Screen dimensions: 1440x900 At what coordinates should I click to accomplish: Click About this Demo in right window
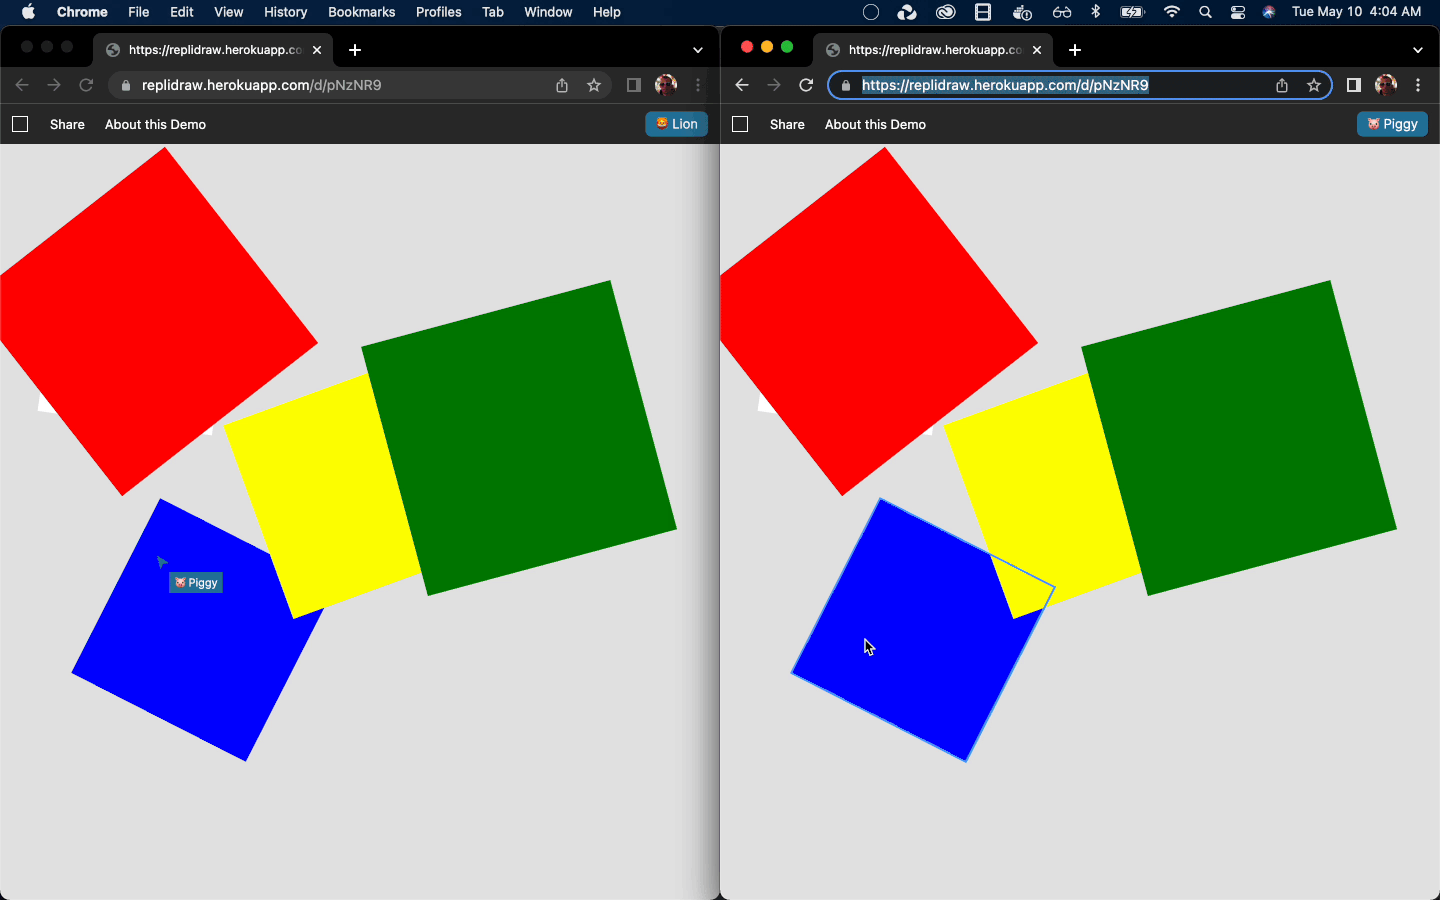pyautogui.click(x=875, y=124)
